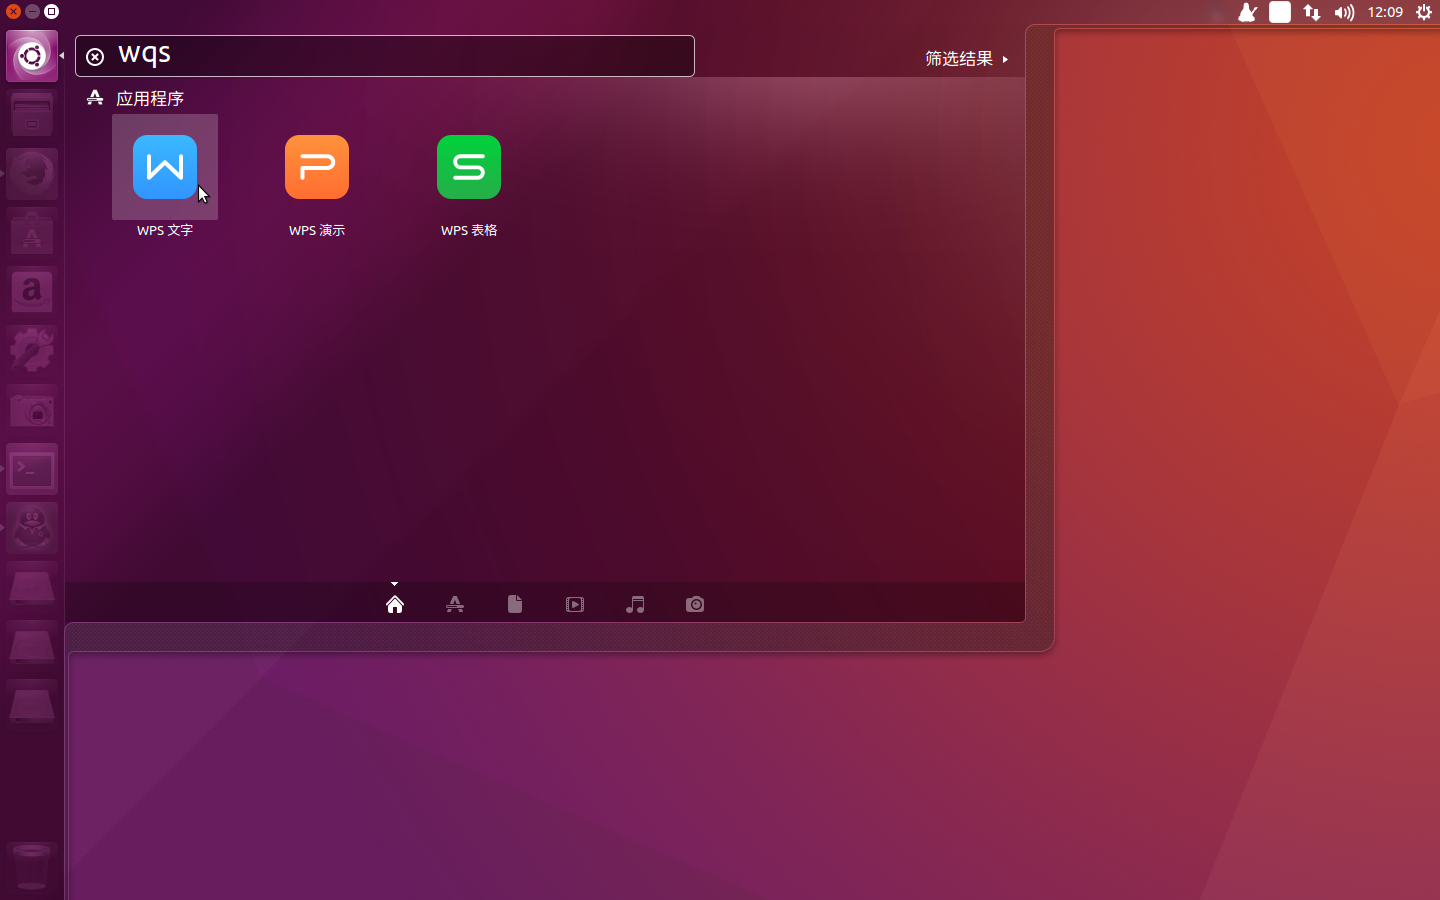Image resolution: width=1440 pixels, height=900 pixels.
Task: Launch QQ from the launcher
Action: [32, 528]
